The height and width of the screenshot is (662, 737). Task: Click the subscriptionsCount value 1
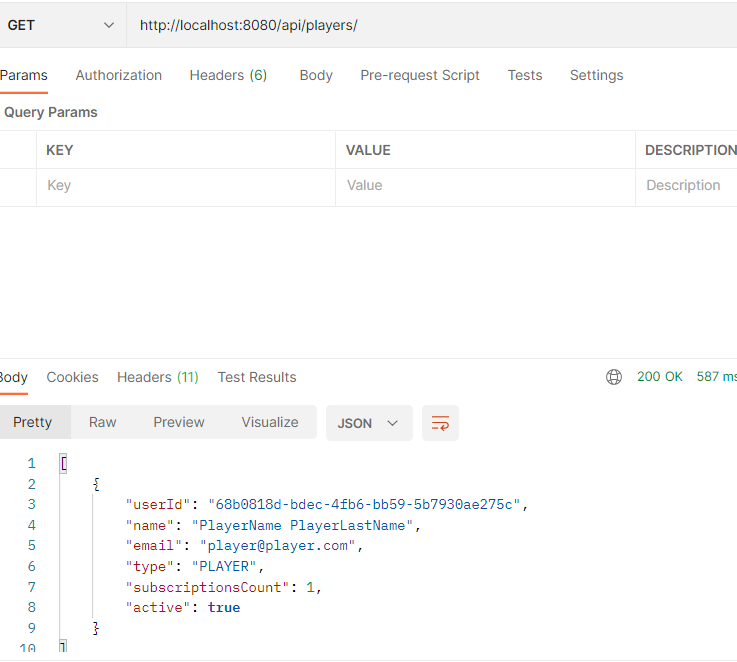(310, 587)
